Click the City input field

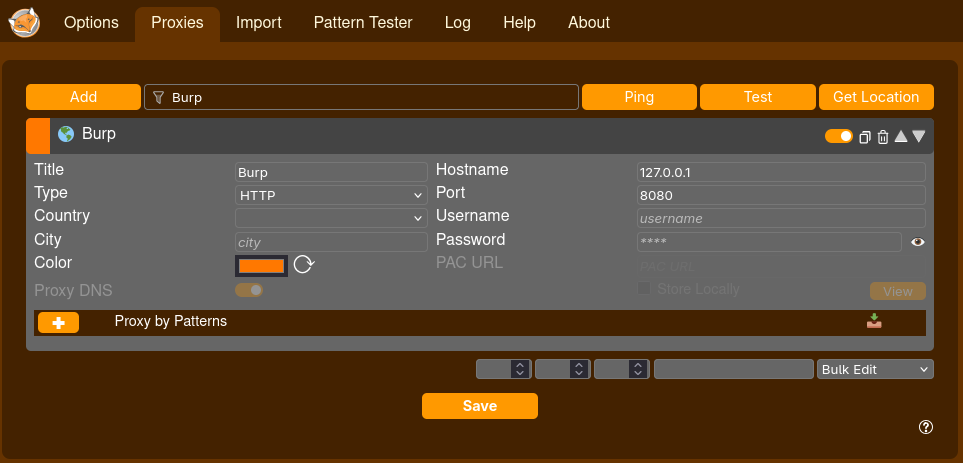[332, 242]
